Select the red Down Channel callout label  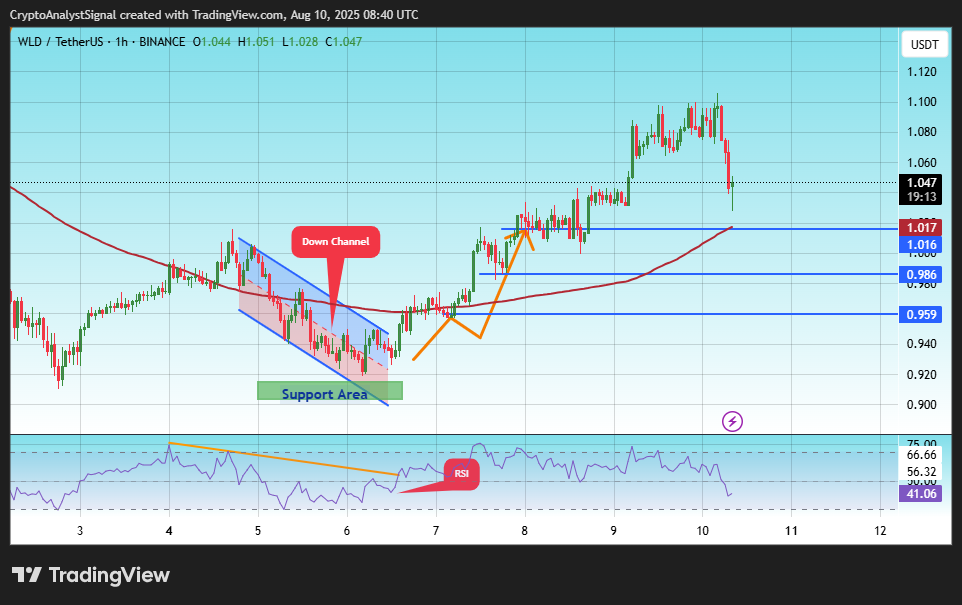click(336, 242)
